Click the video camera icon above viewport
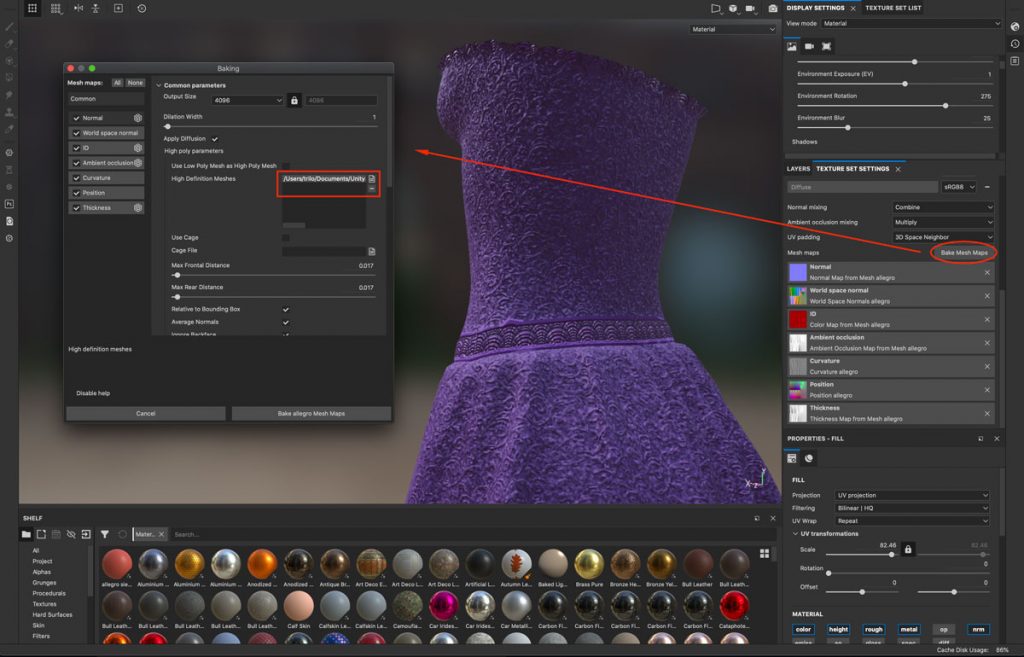 click(751, 8)
